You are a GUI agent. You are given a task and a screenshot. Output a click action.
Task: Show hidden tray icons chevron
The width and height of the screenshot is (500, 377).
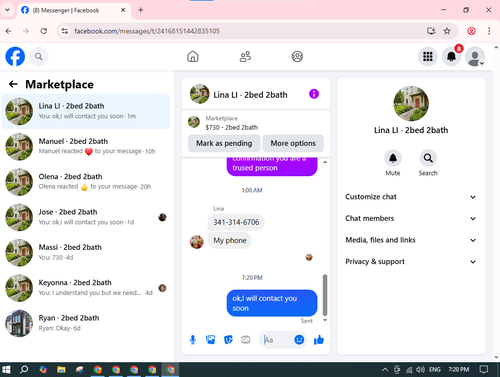coord(385,370)
